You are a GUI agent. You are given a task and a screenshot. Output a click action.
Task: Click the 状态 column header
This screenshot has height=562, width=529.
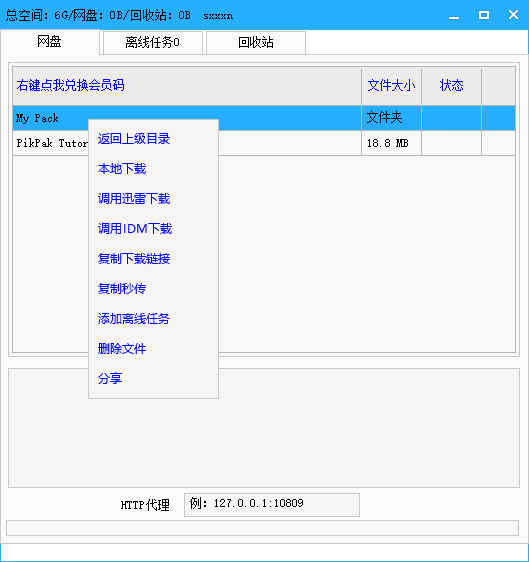[x=452, y=85]
